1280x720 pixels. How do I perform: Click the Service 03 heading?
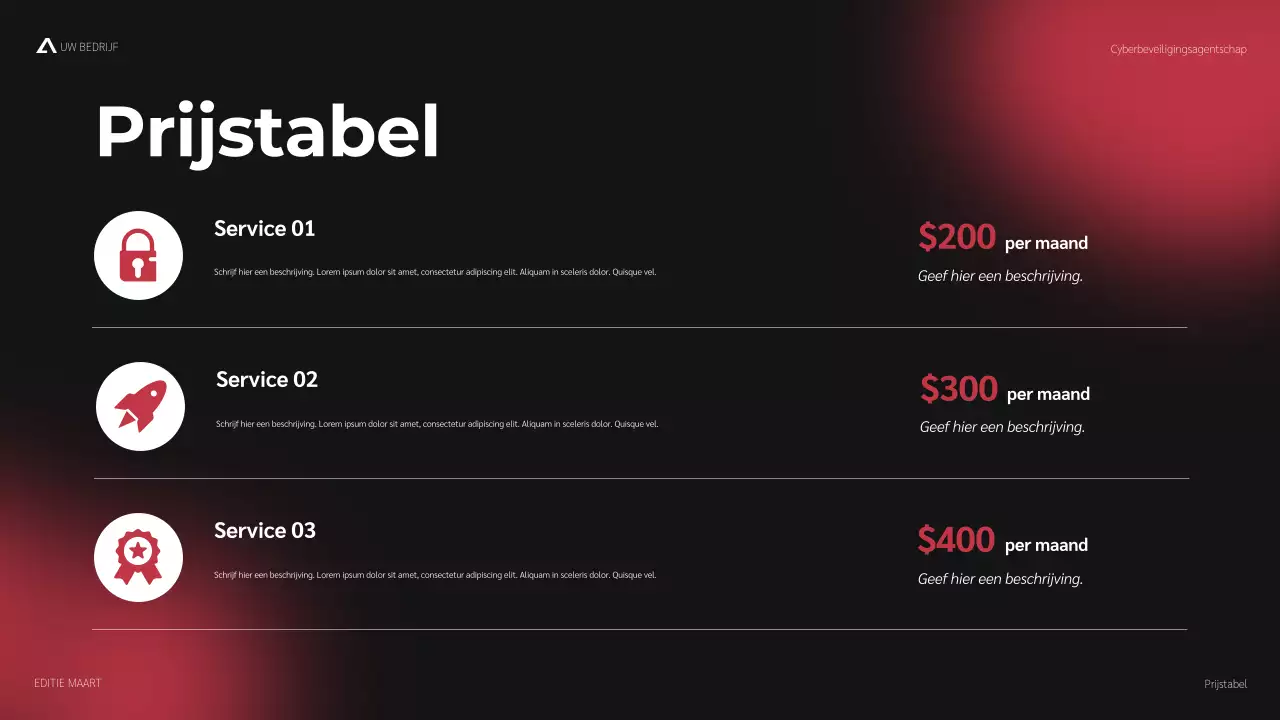[x=264, y=531]
